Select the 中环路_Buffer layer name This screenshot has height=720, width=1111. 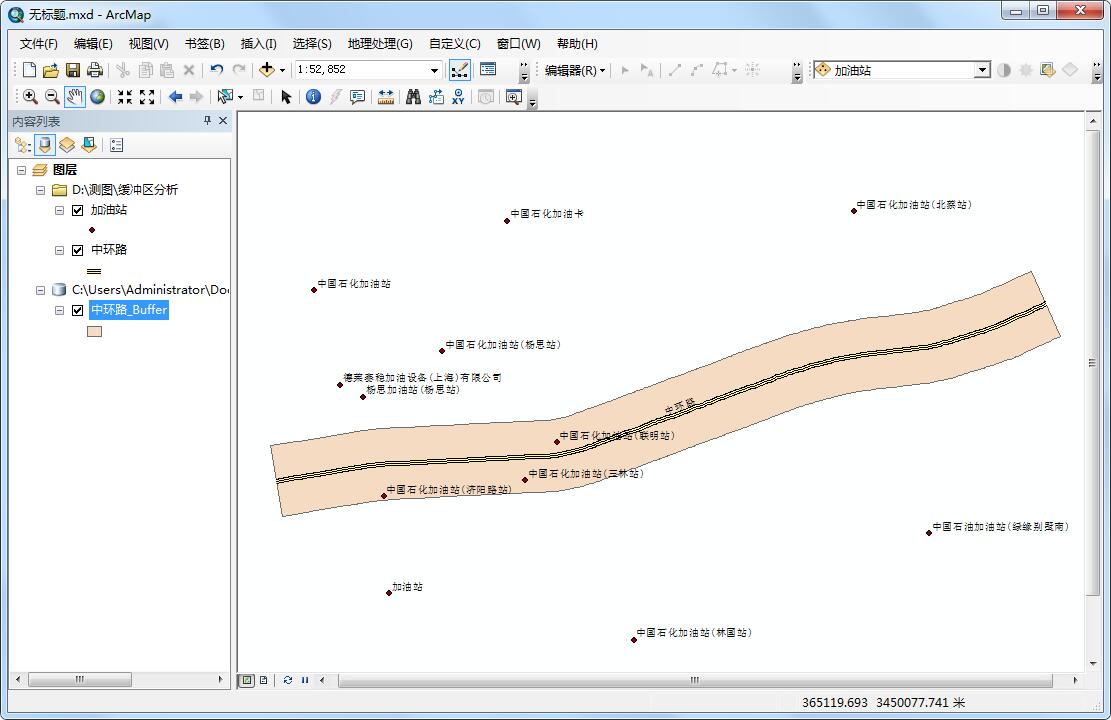[129, 310]
